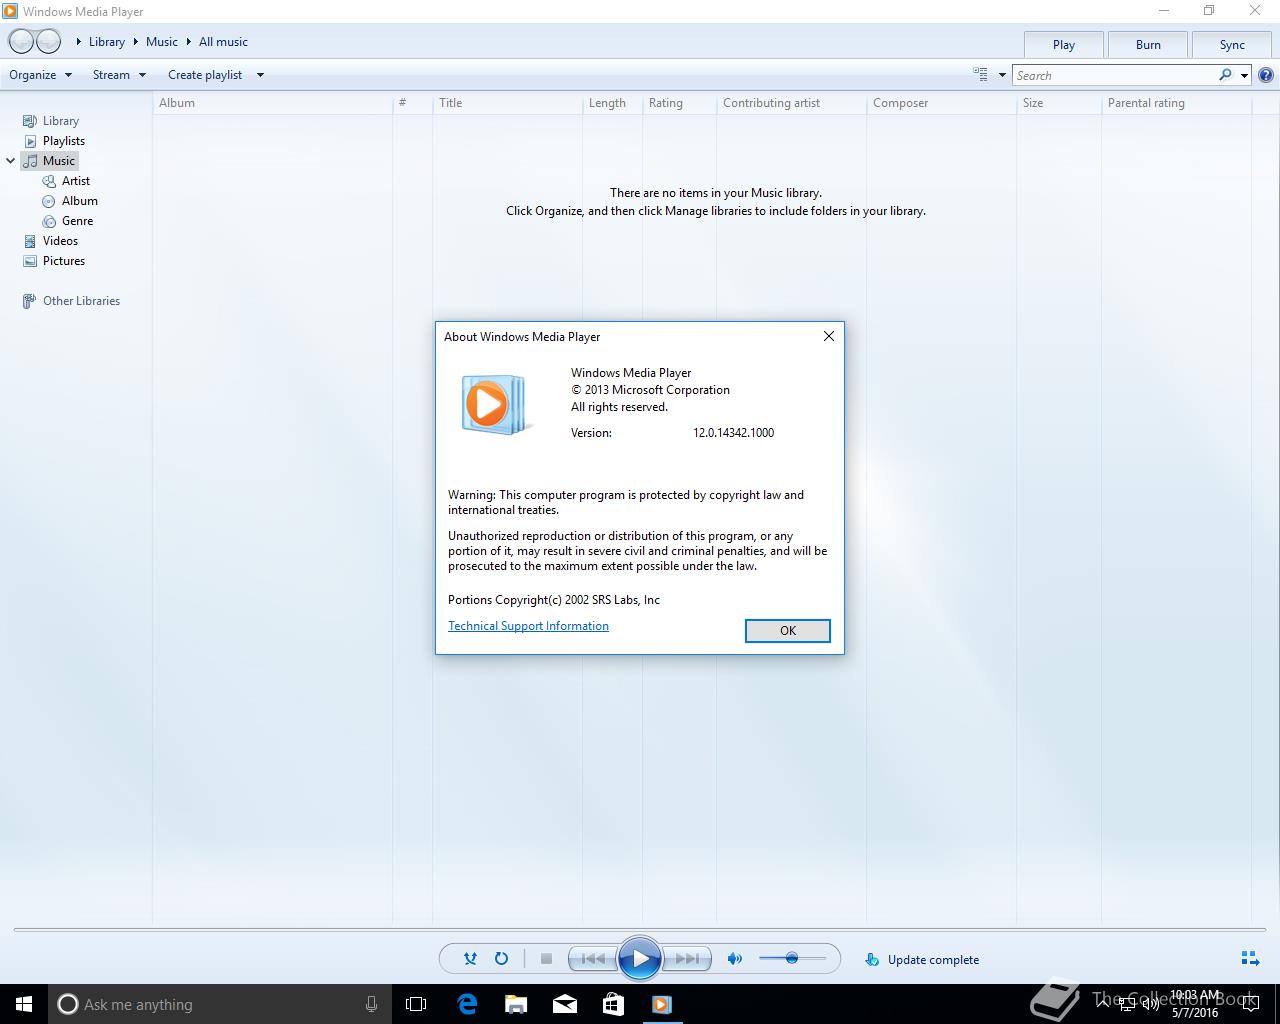
Task: Sort by the Composer column header
Action: click(941, 103)
